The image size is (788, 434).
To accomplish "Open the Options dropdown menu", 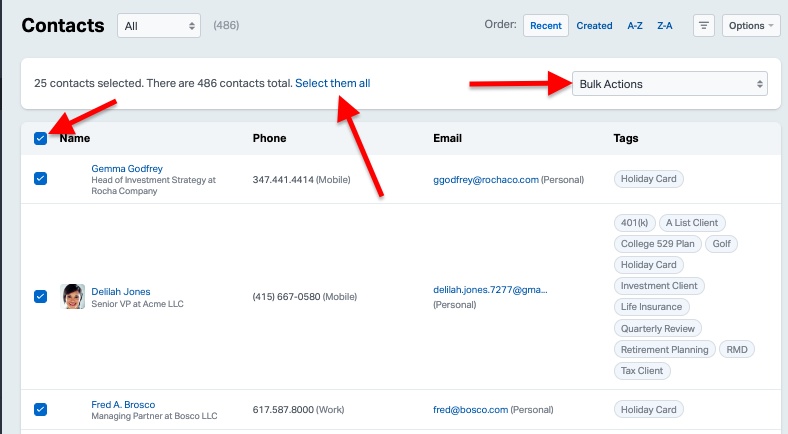I will click(751, 26).
